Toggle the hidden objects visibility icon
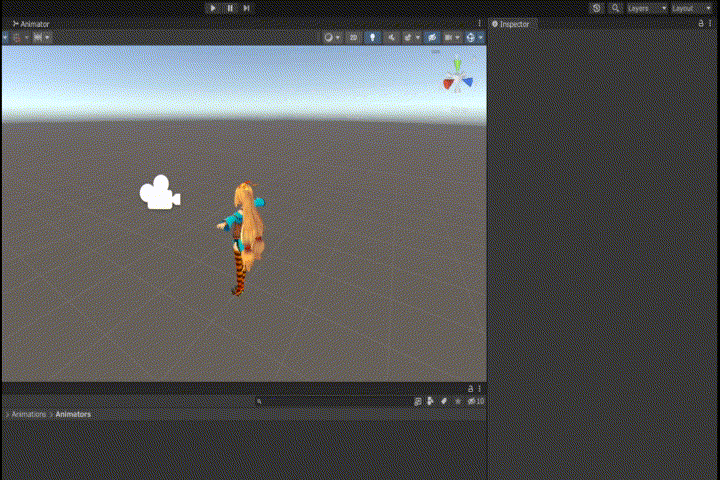This screenshot has width=720, height=480. (432, 38)
